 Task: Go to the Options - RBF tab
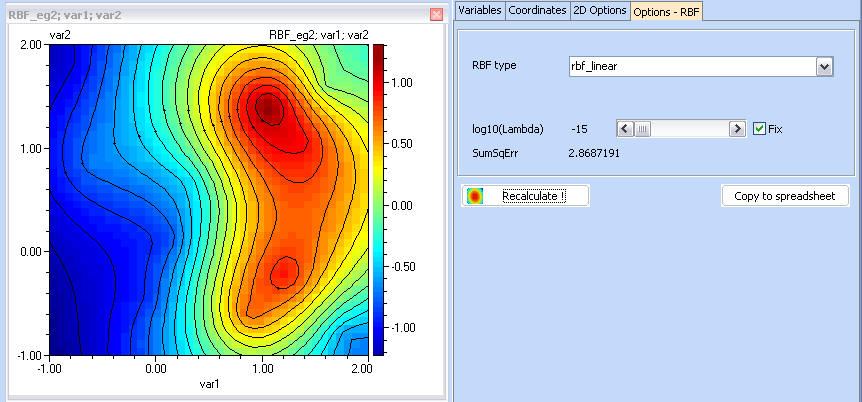(669, 10)
